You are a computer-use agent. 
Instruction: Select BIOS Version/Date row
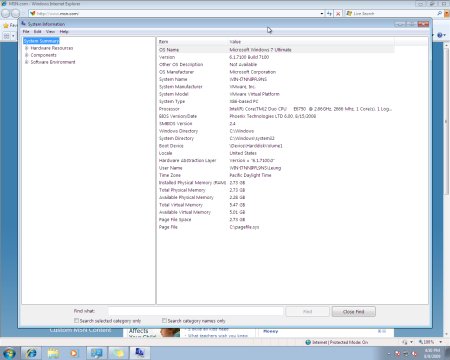276,116
